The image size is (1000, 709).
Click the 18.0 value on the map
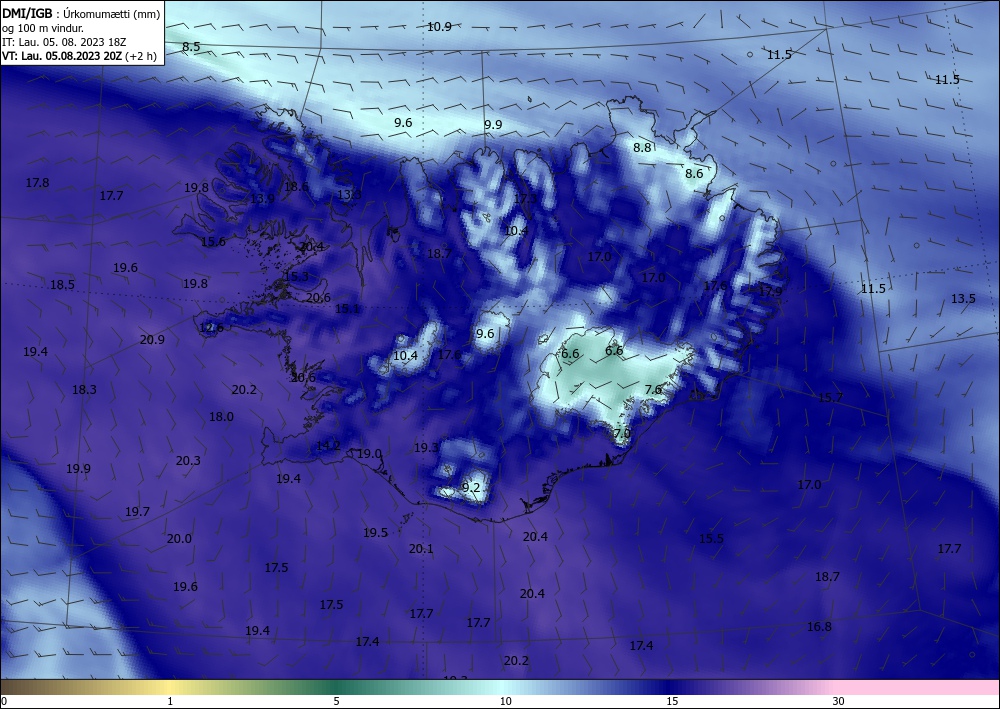point(221,417)
